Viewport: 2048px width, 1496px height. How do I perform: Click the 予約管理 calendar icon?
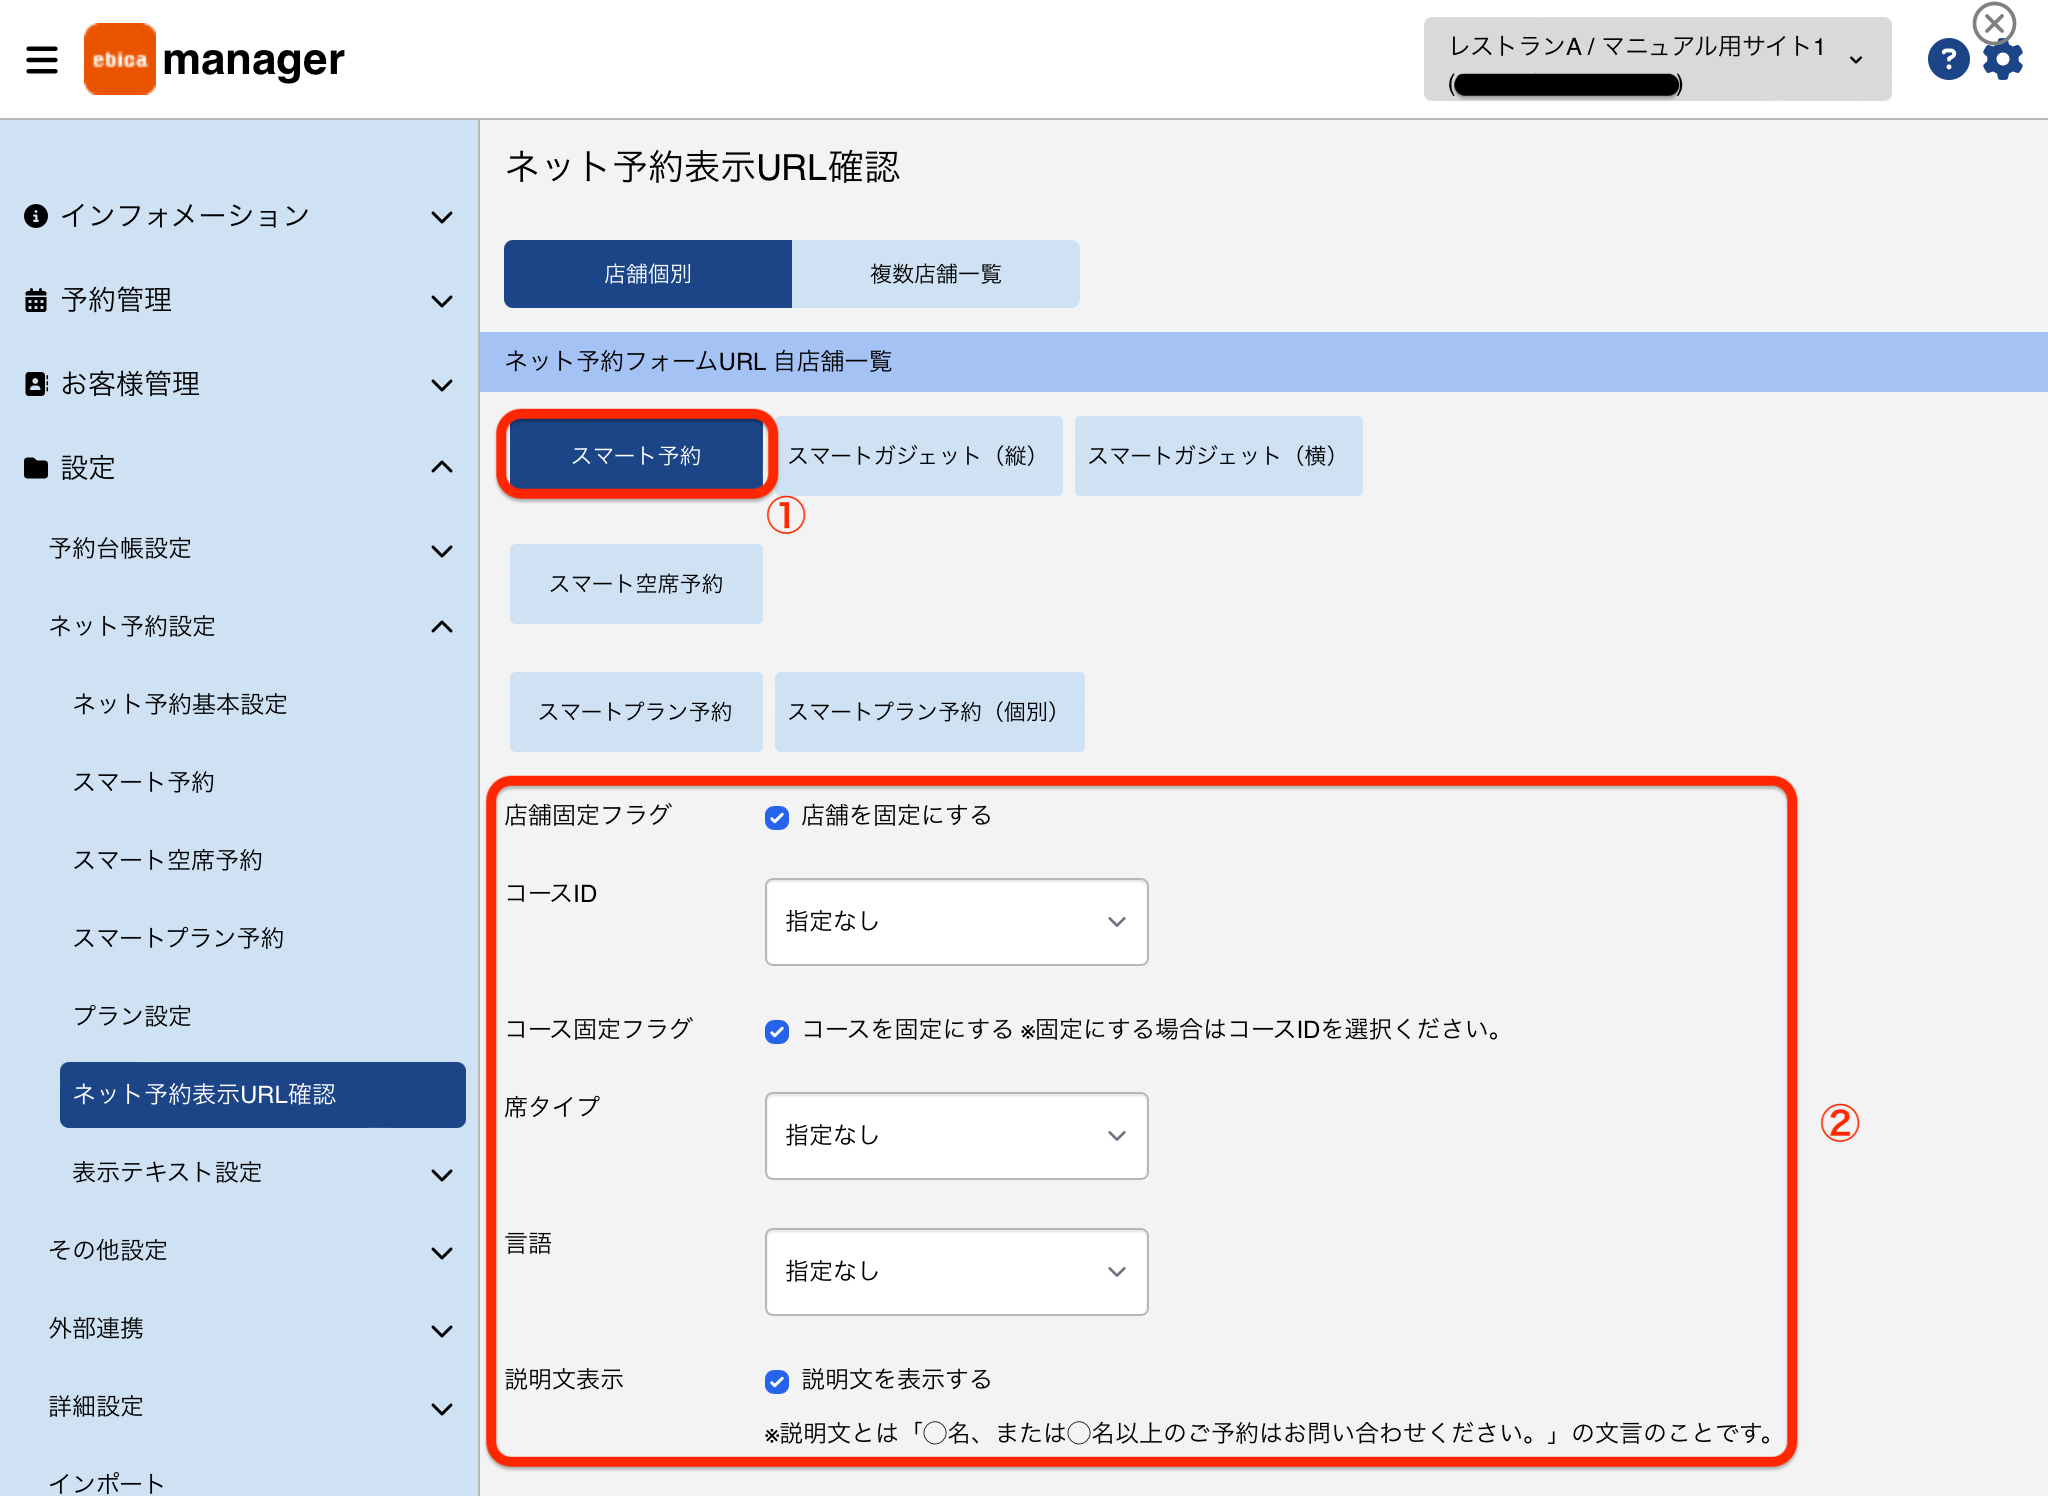pos(36,300)
